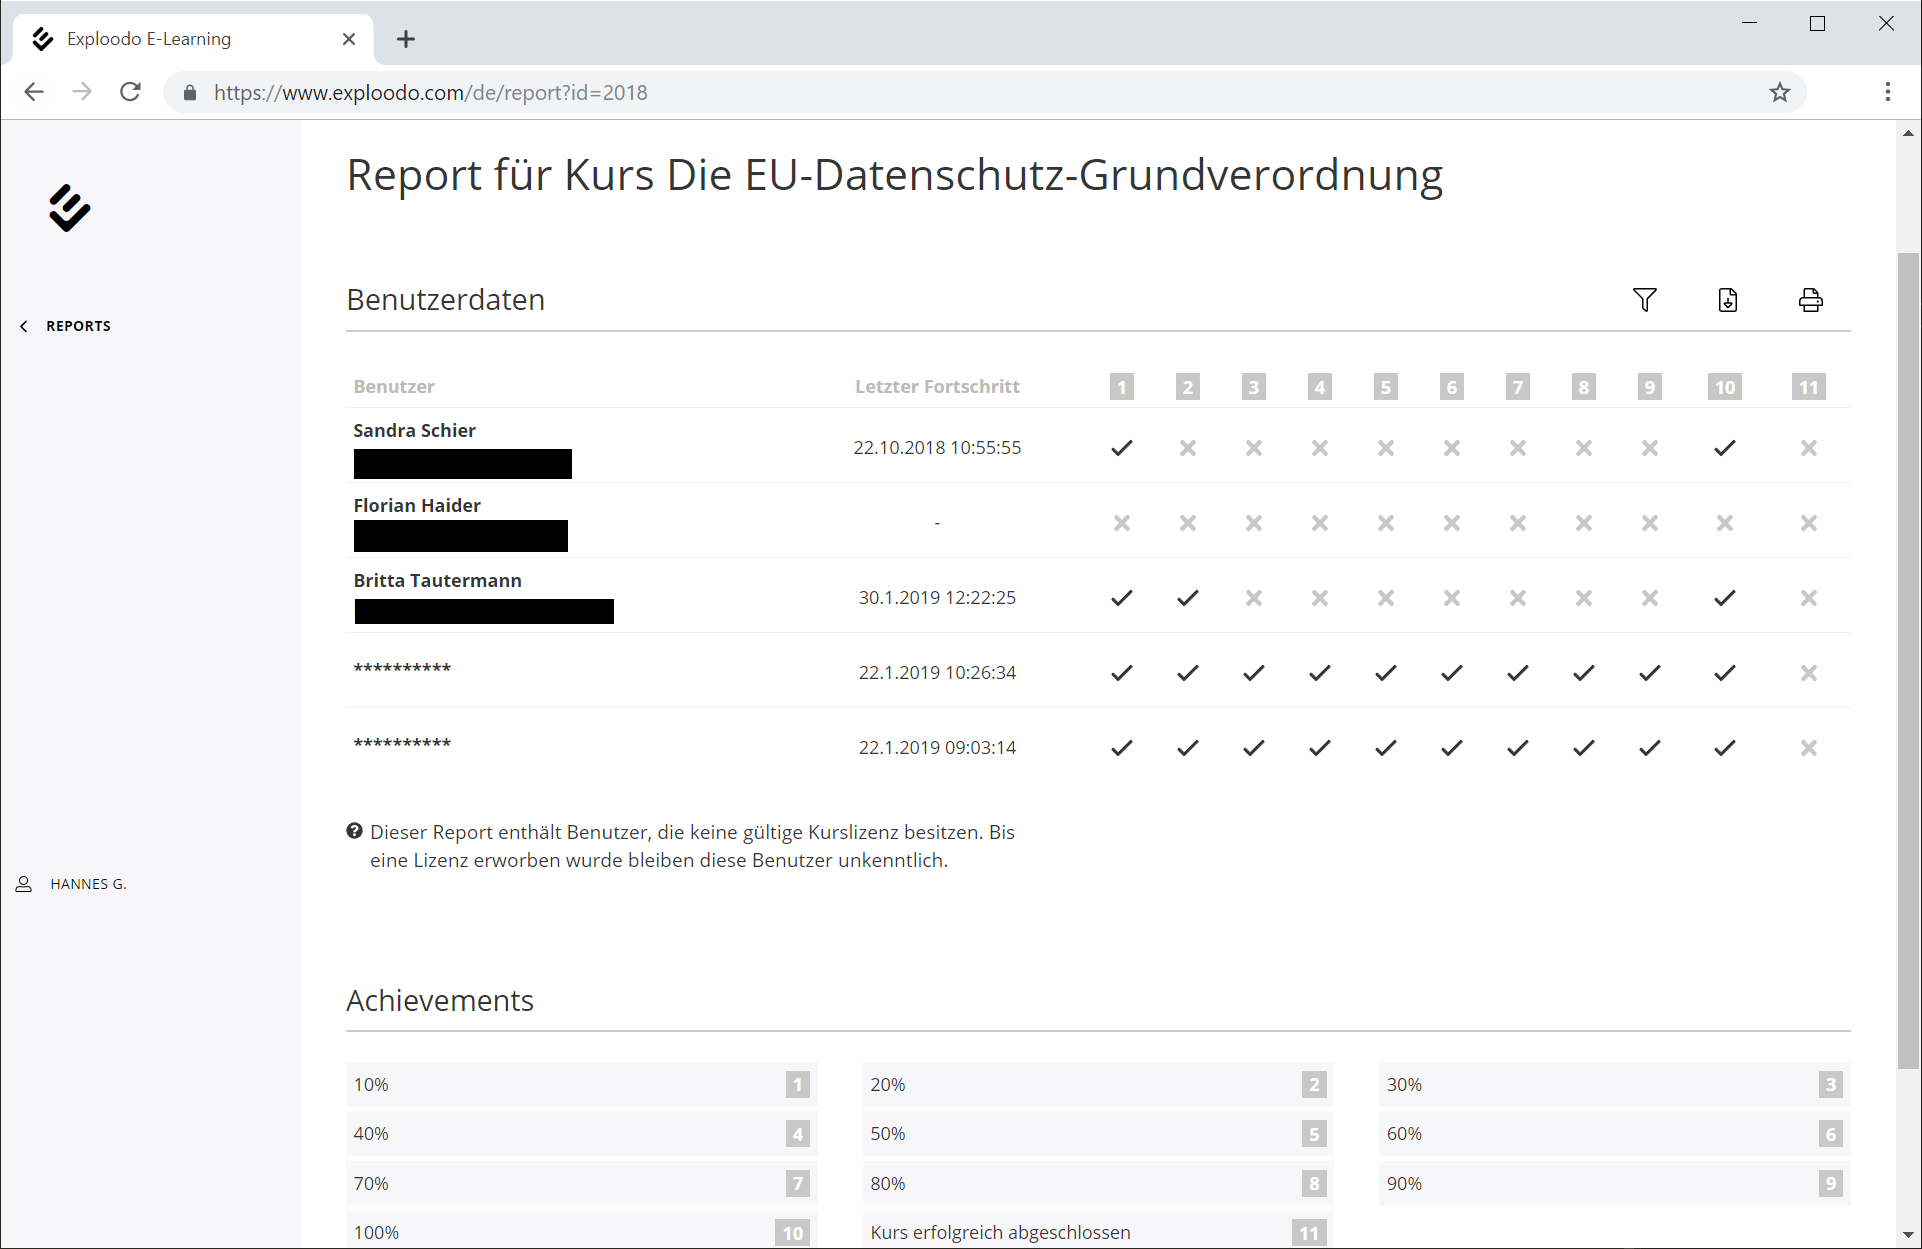1922x1249 pixels.
Task: Click column header badge 10
Action: [1724, 387]
